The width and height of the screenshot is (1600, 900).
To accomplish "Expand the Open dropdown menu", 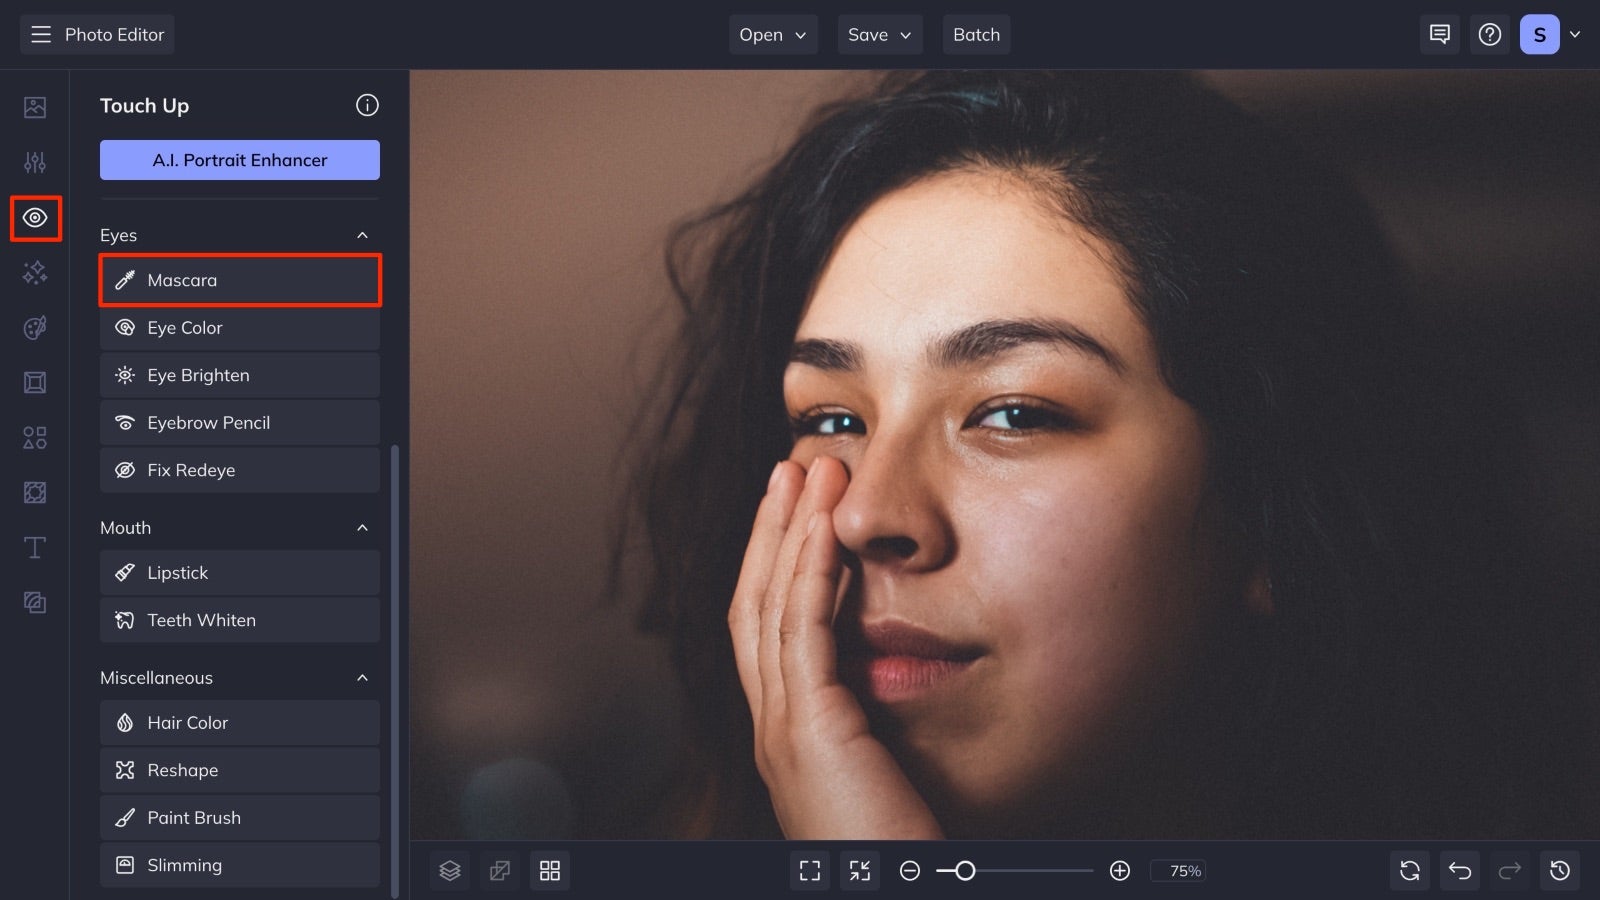I will click(773, 35).
